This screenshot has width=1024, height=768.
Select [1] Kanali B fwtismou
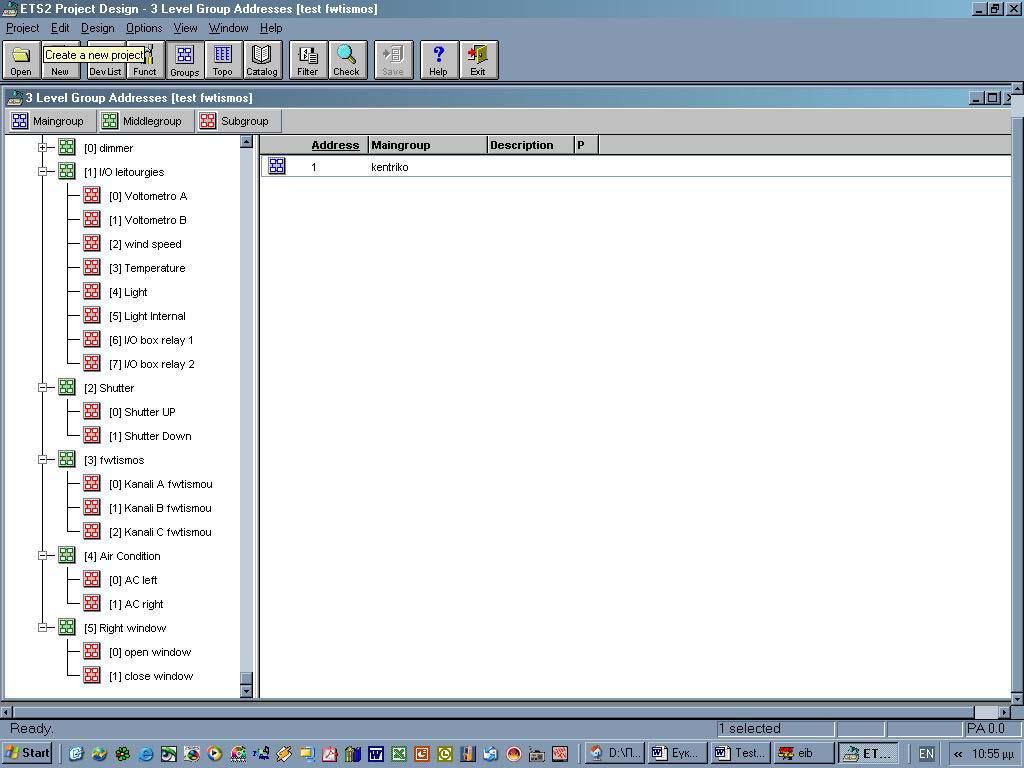[x=160, y=508]
